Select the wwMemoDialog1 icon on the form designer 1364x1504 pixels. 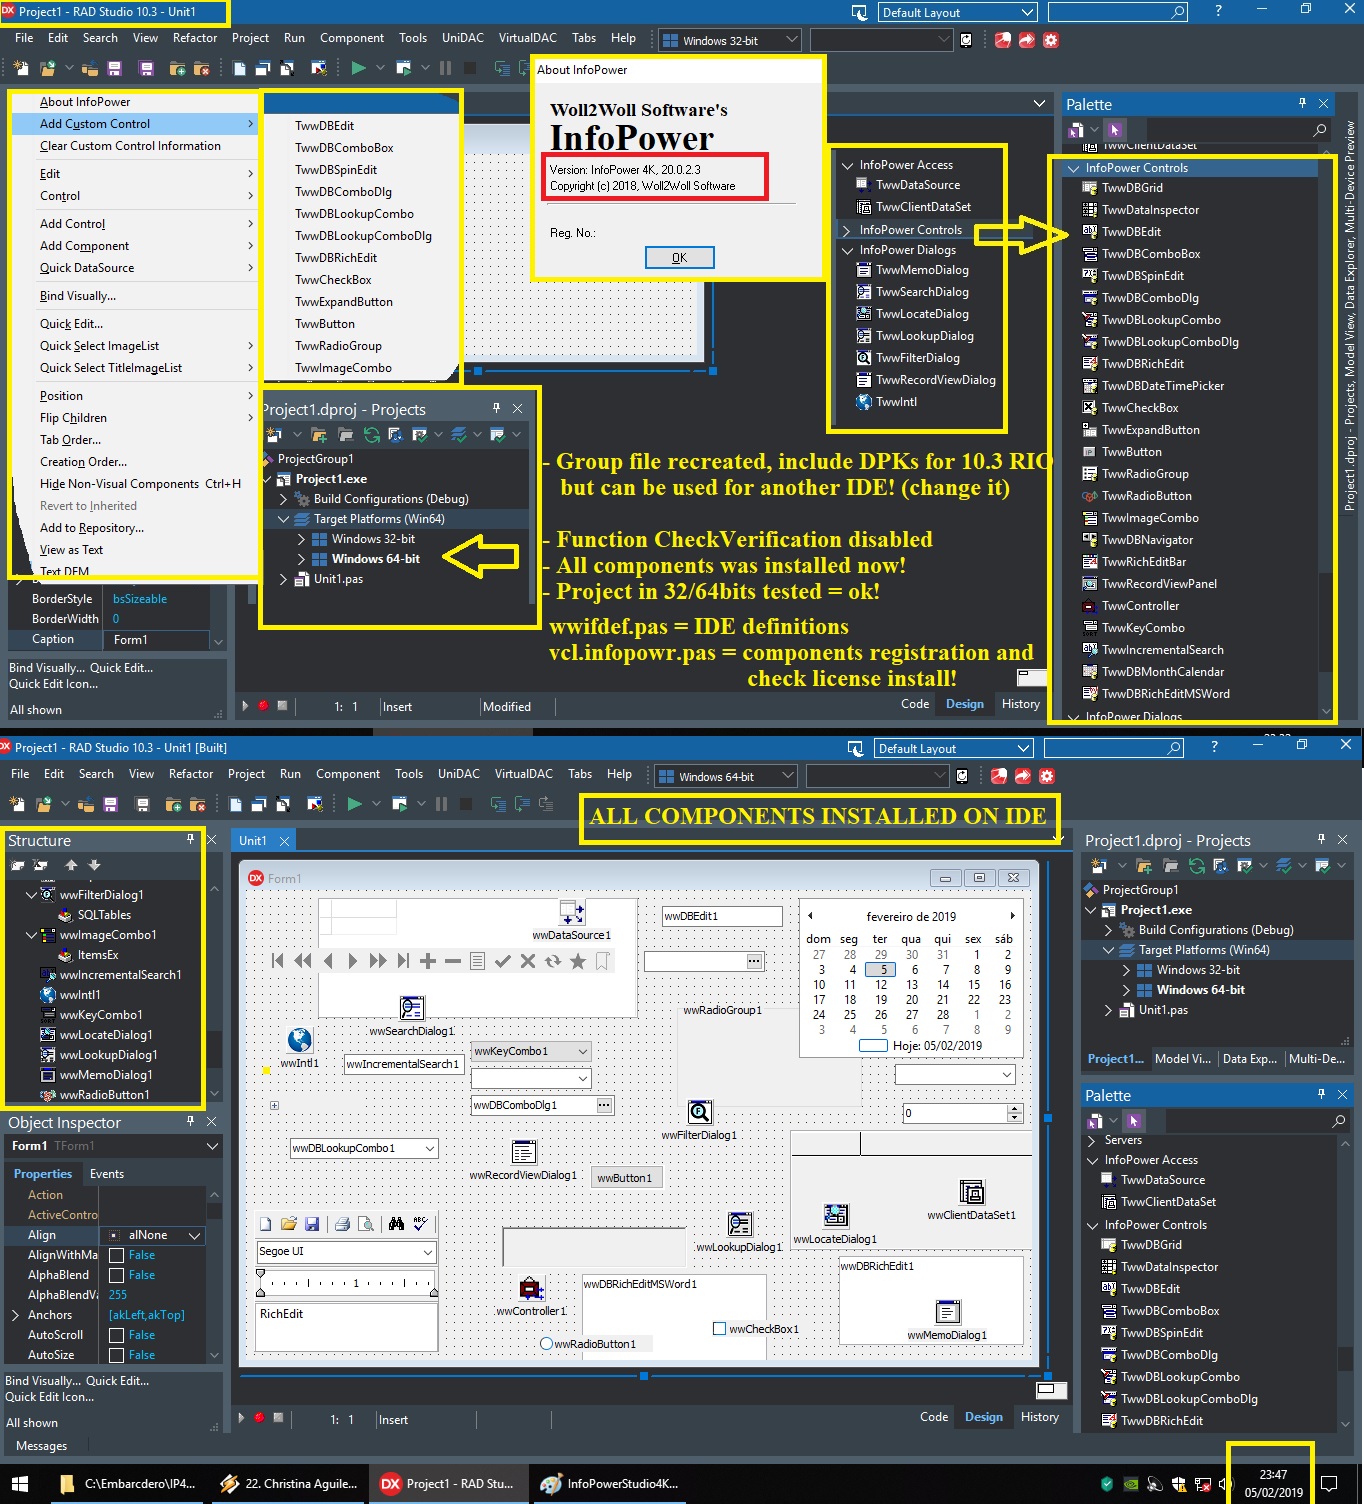pyautogui.click(x=948, y=1311)
